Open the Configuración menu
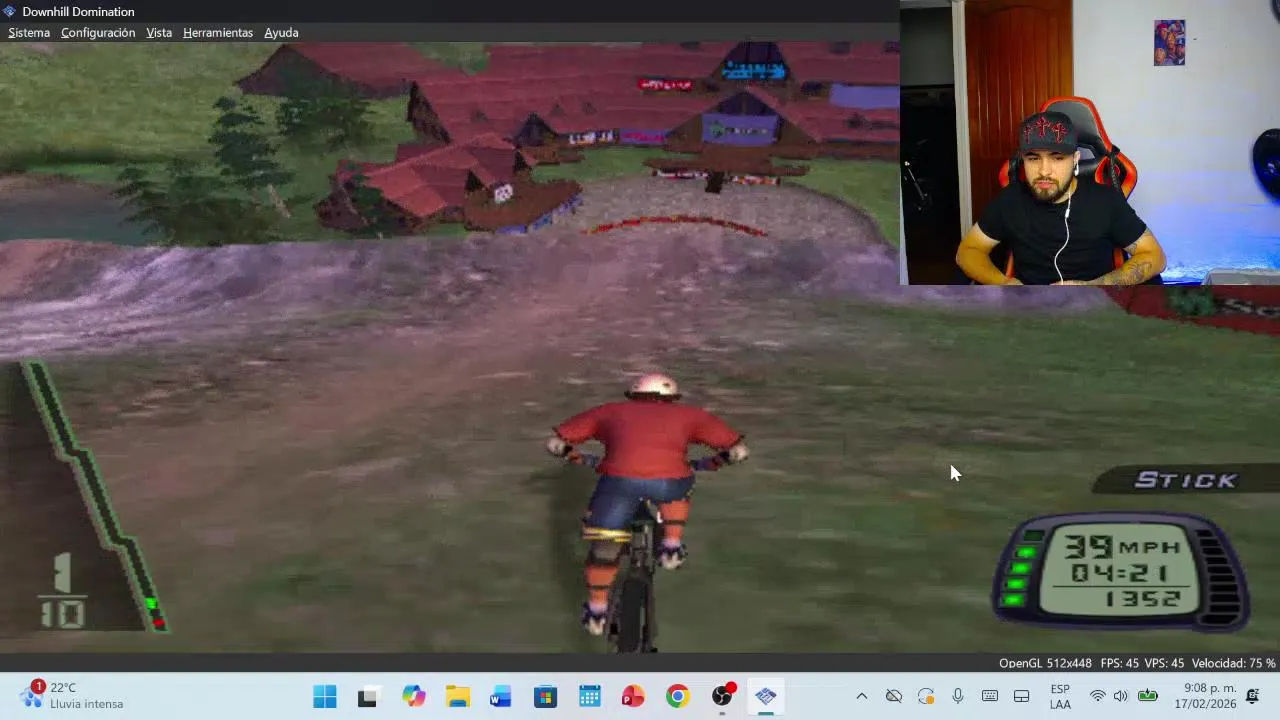 tap(98, 33)
